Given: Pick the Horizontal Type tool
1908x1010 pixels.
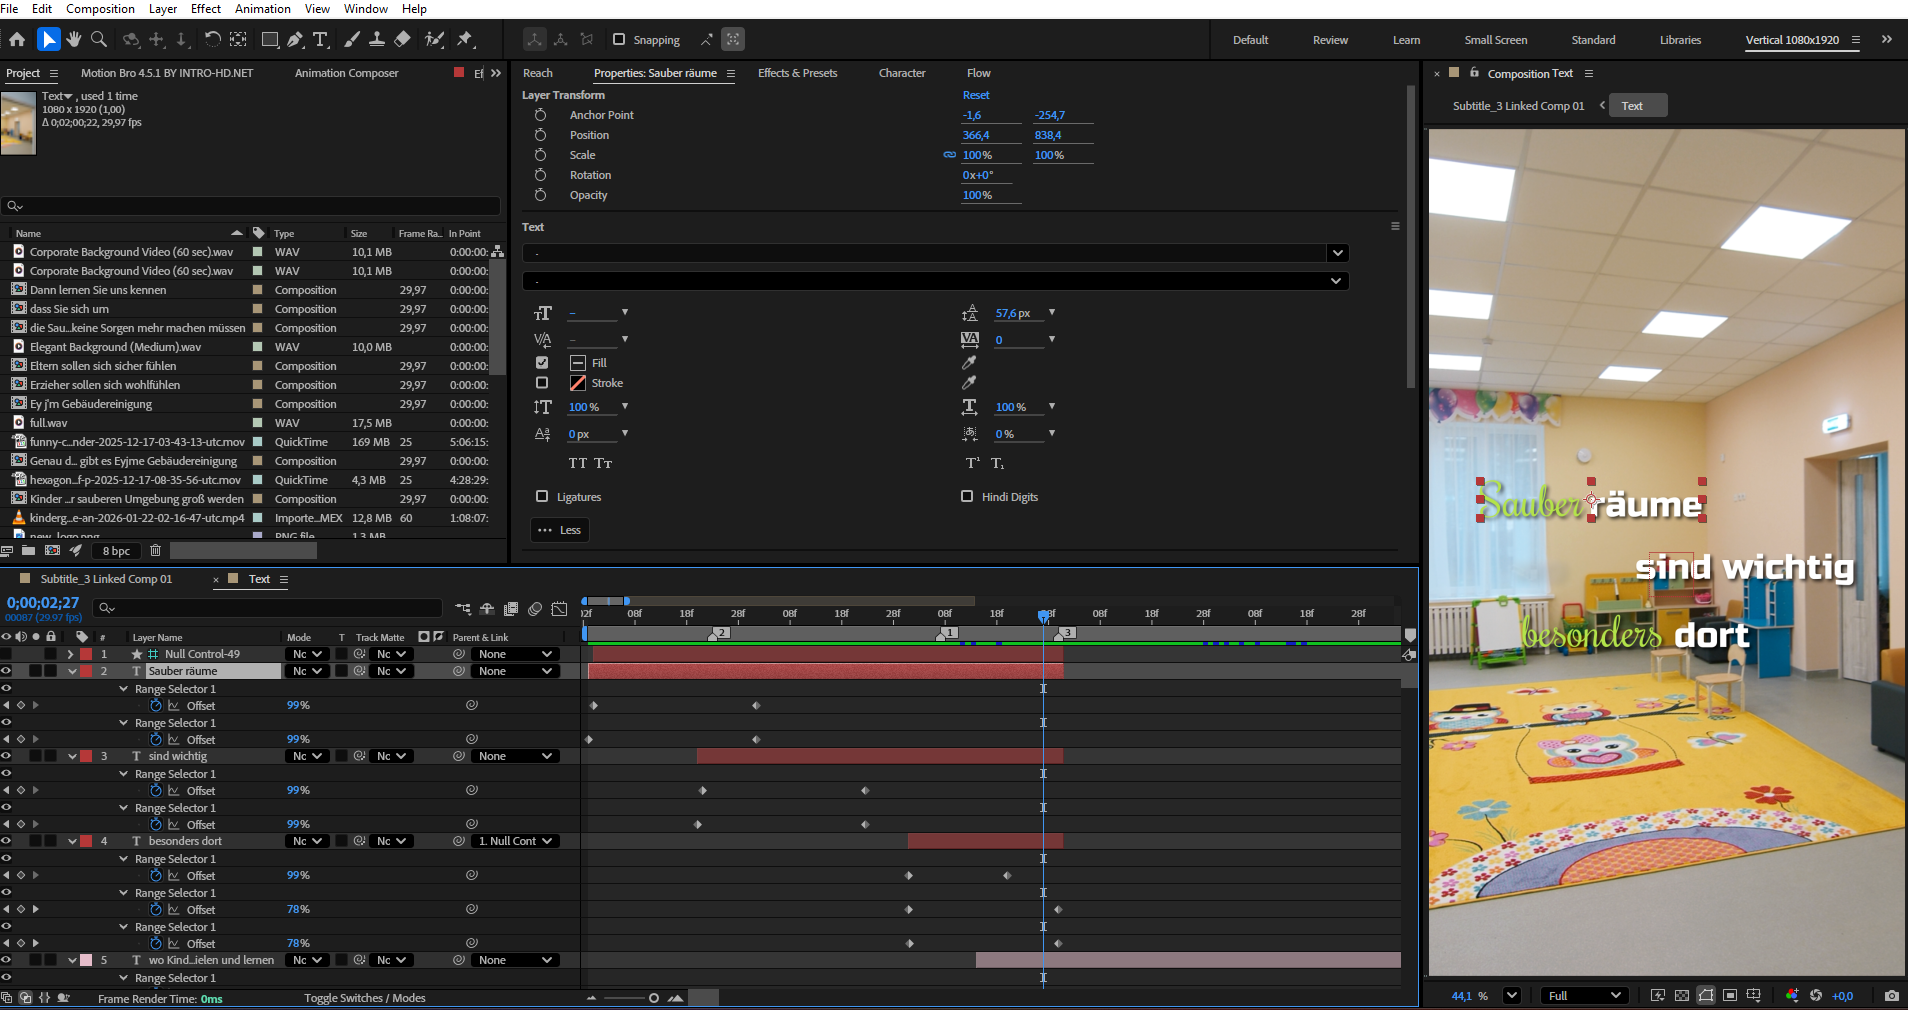Looking at the screenshot, I should (320, 39).
